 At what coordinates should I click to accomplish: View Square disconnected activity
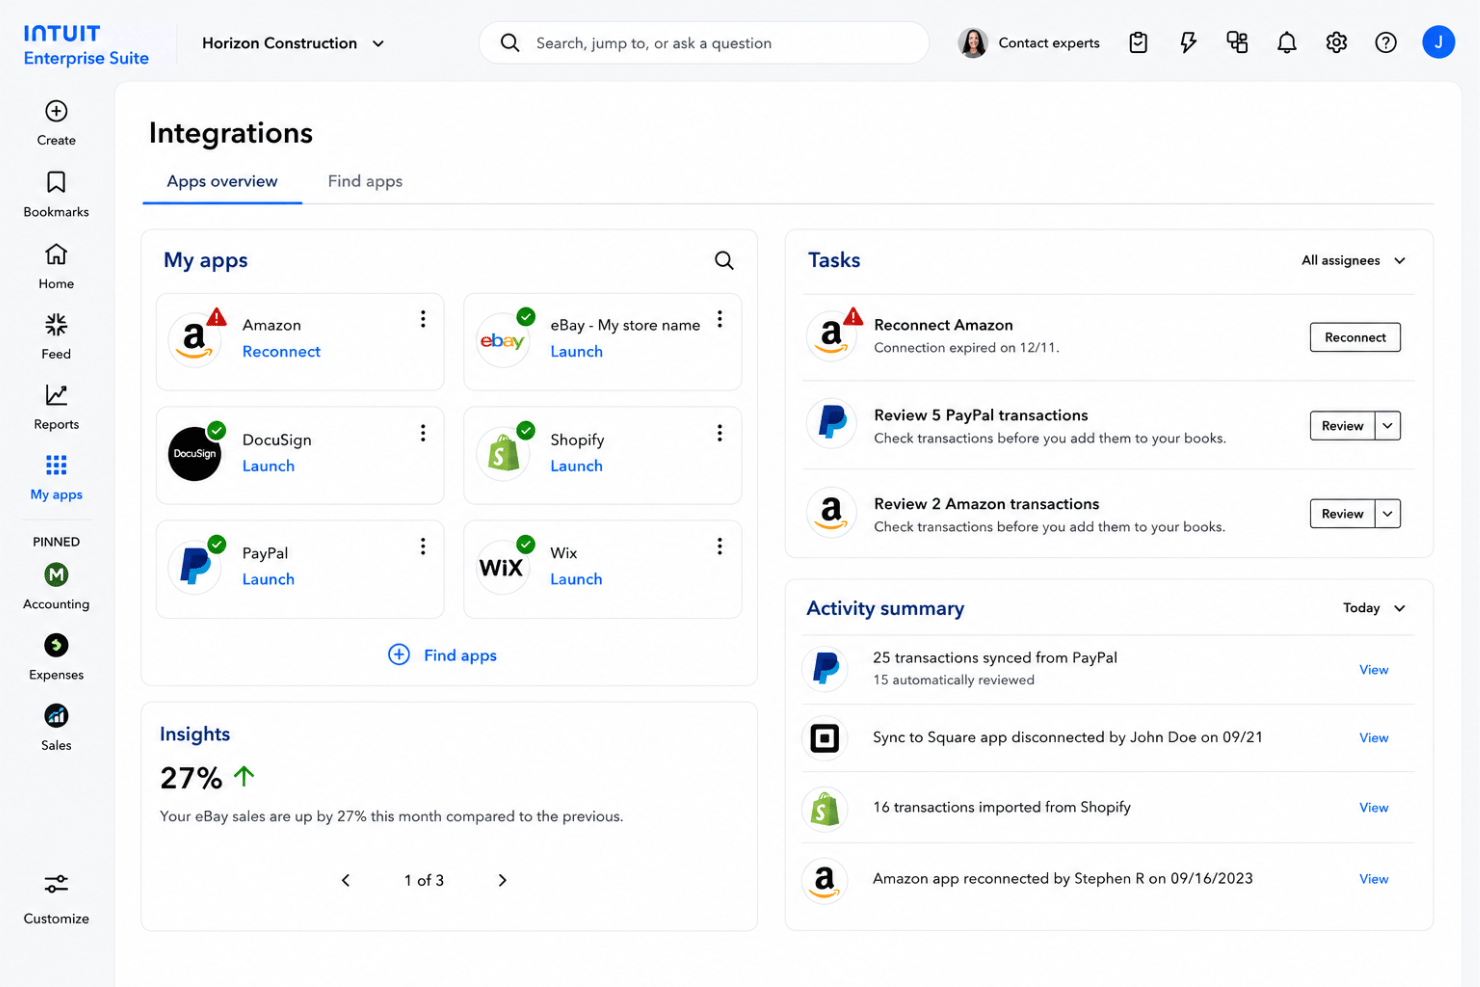[1373, 738]
